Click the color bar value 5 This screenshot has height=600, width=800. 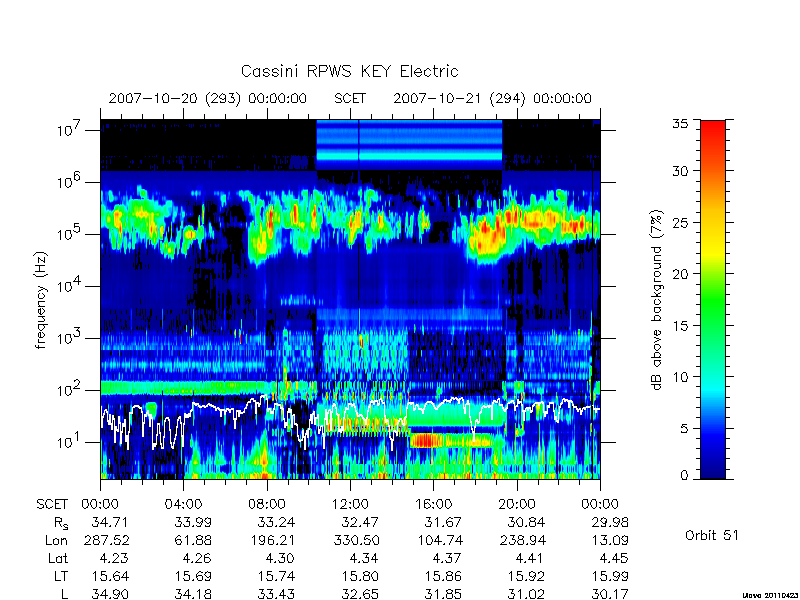684,429
